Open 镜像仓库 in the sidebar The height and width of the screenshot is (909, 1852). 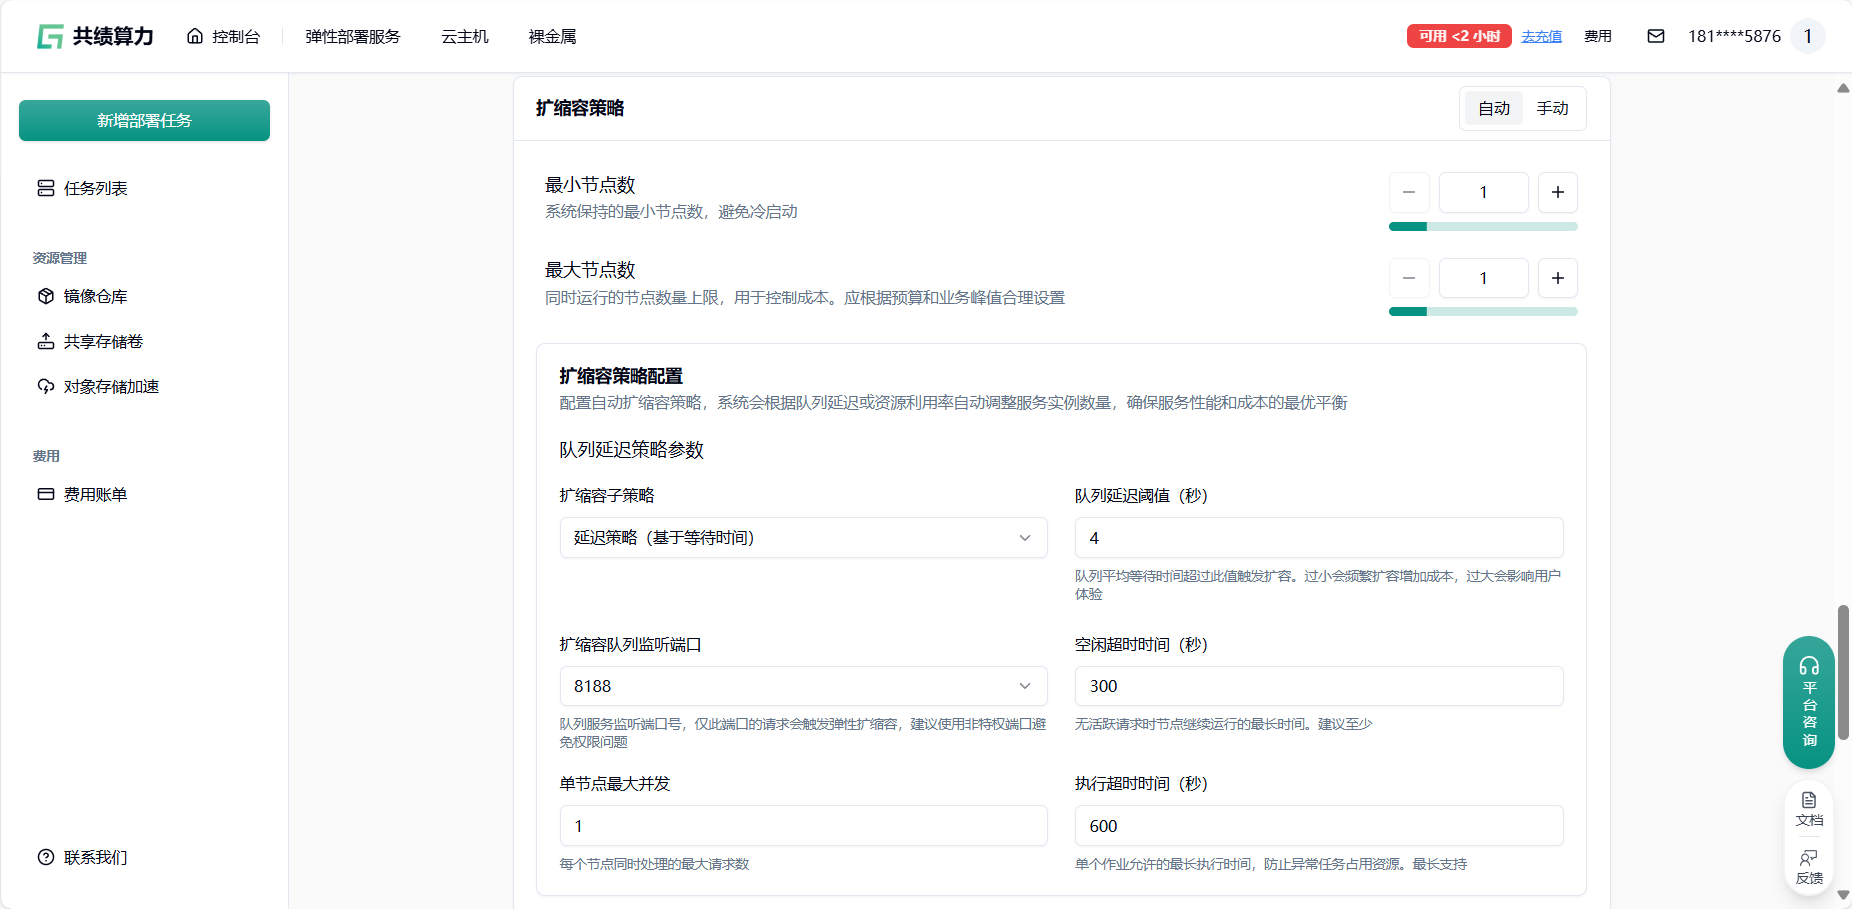[95, 296]
